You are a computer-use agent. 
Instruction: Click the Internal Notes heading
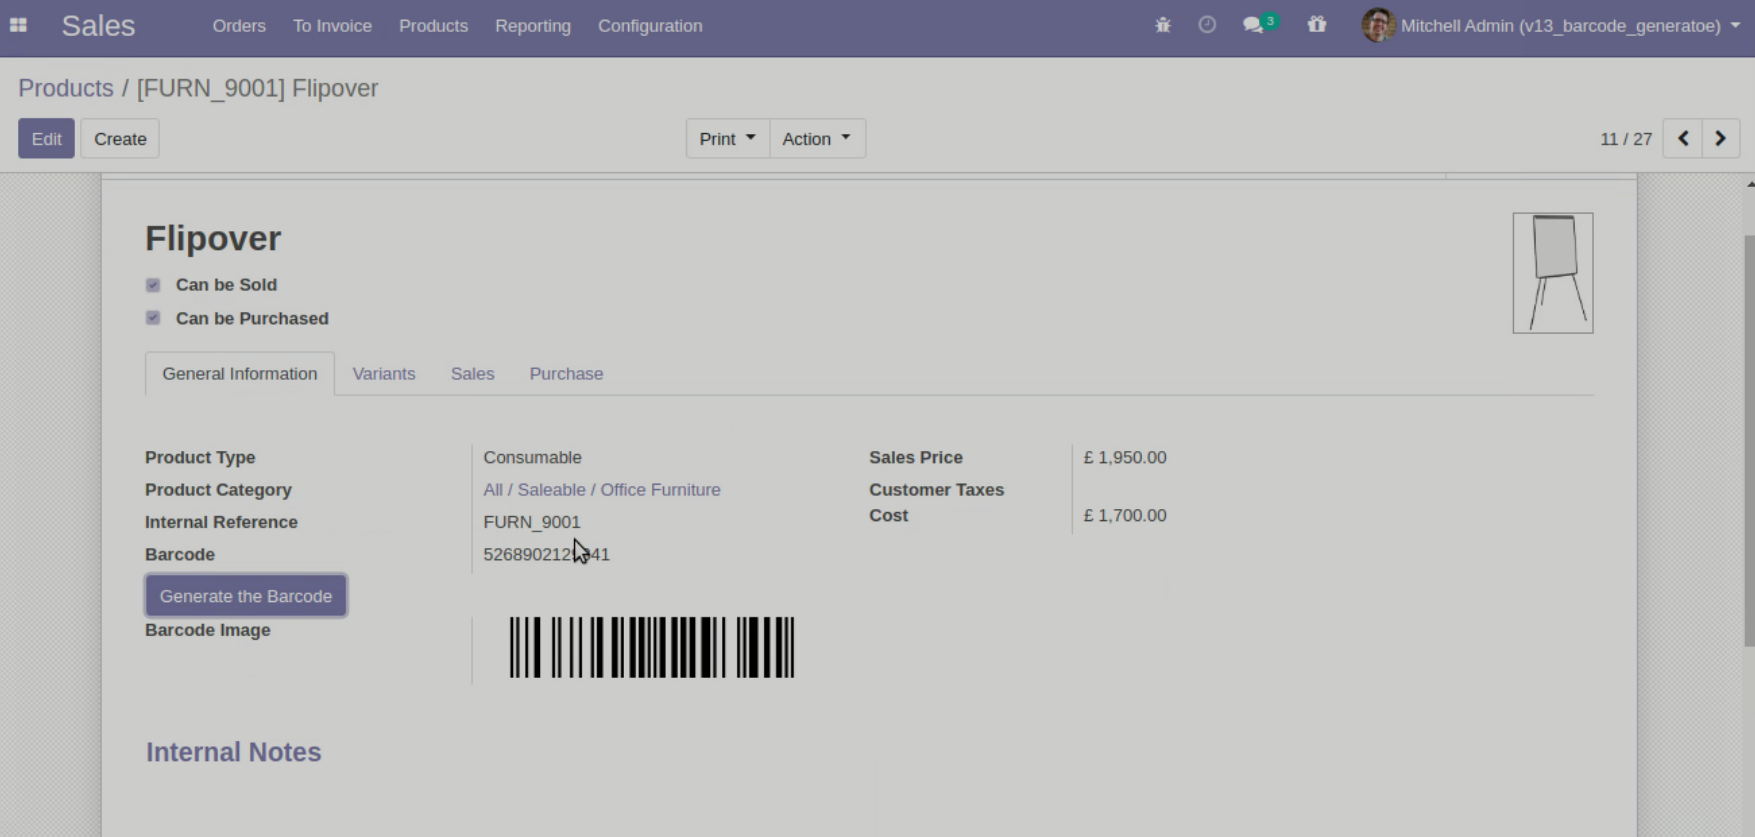click(x=234, y=752)
